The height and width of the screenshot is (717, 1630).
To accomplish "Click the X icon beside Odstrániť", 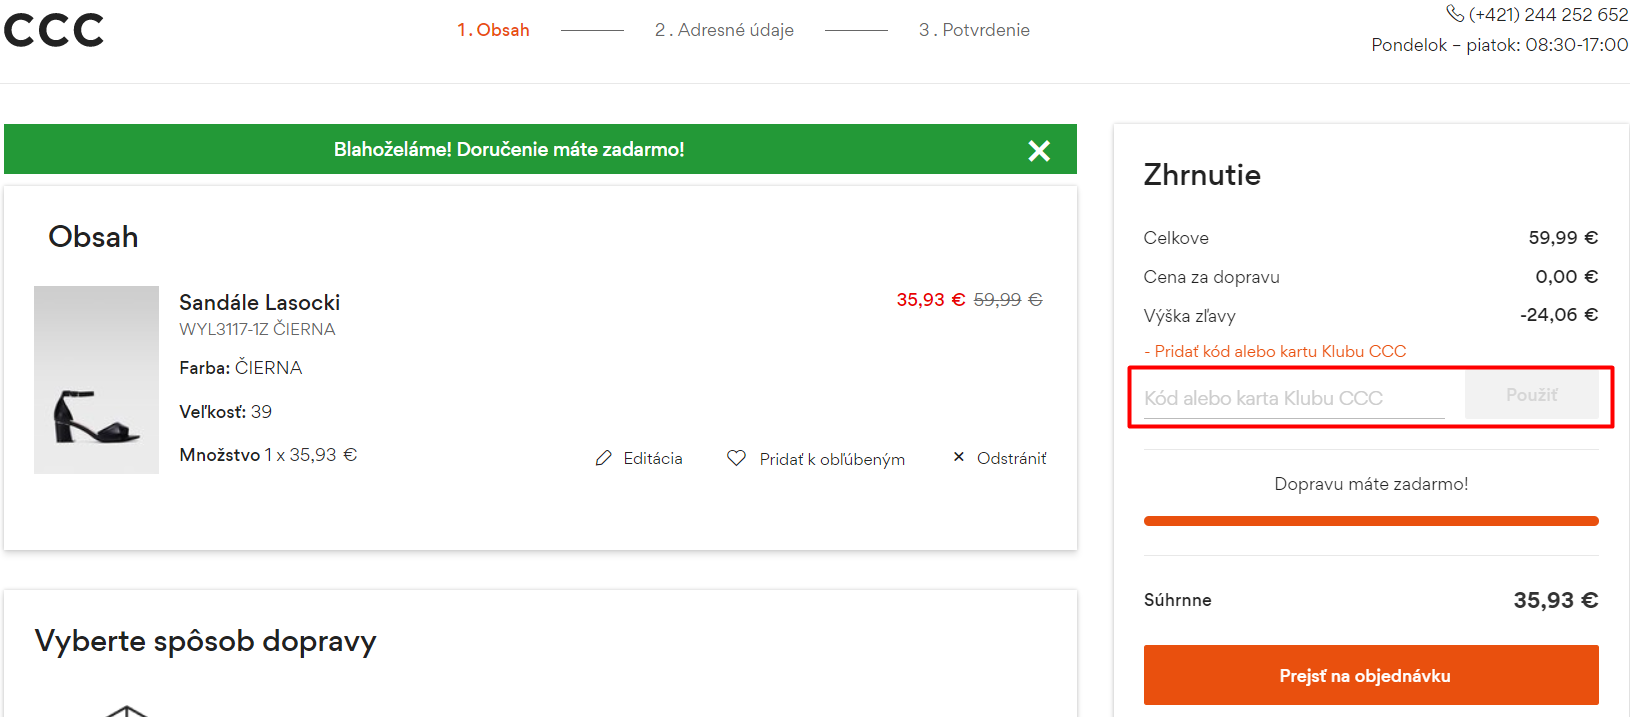I will [959, 457].
